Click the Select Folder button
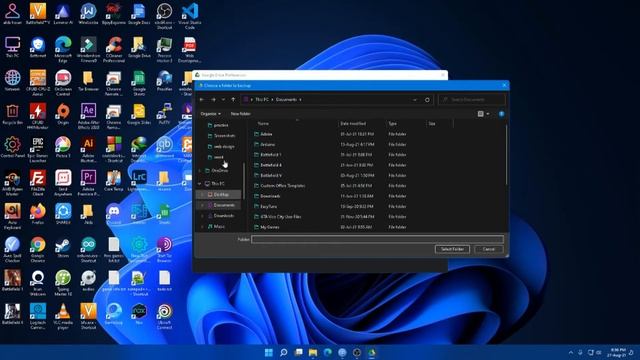640x360 pixels. pos(452,249)
